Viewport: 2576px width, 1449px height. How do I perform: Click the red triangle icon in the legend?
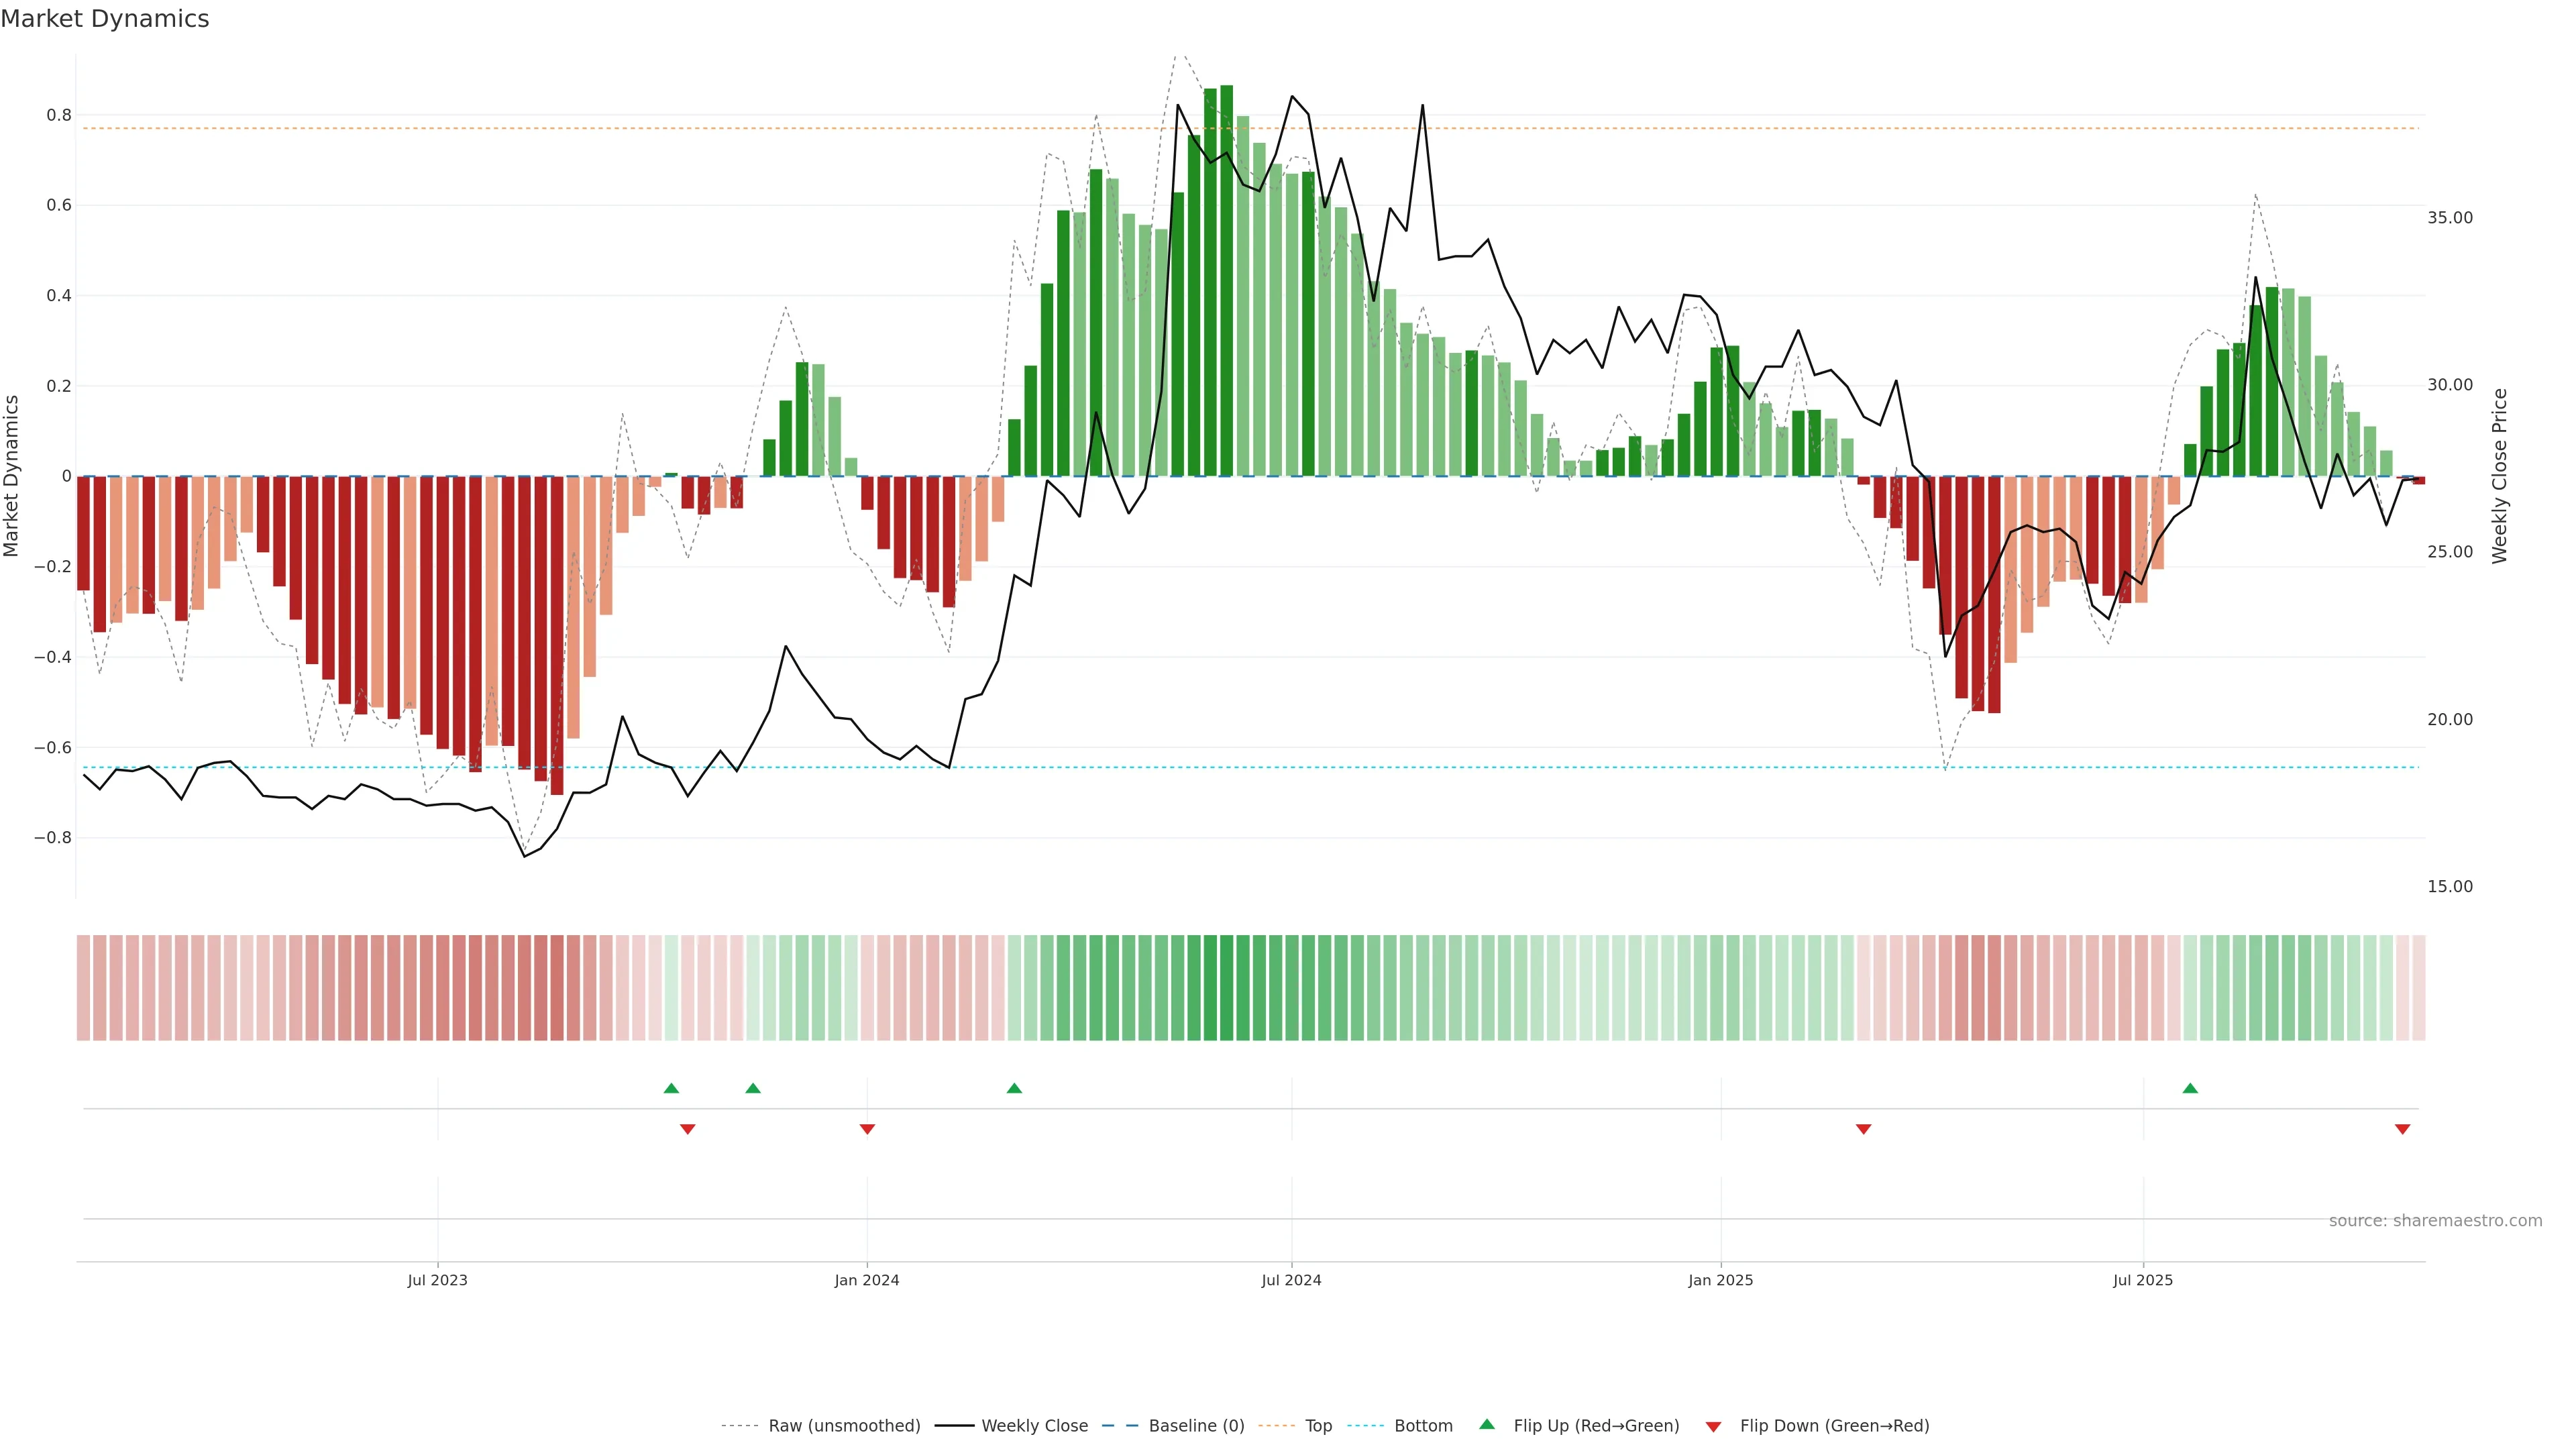click(x=1713, y=1427)
